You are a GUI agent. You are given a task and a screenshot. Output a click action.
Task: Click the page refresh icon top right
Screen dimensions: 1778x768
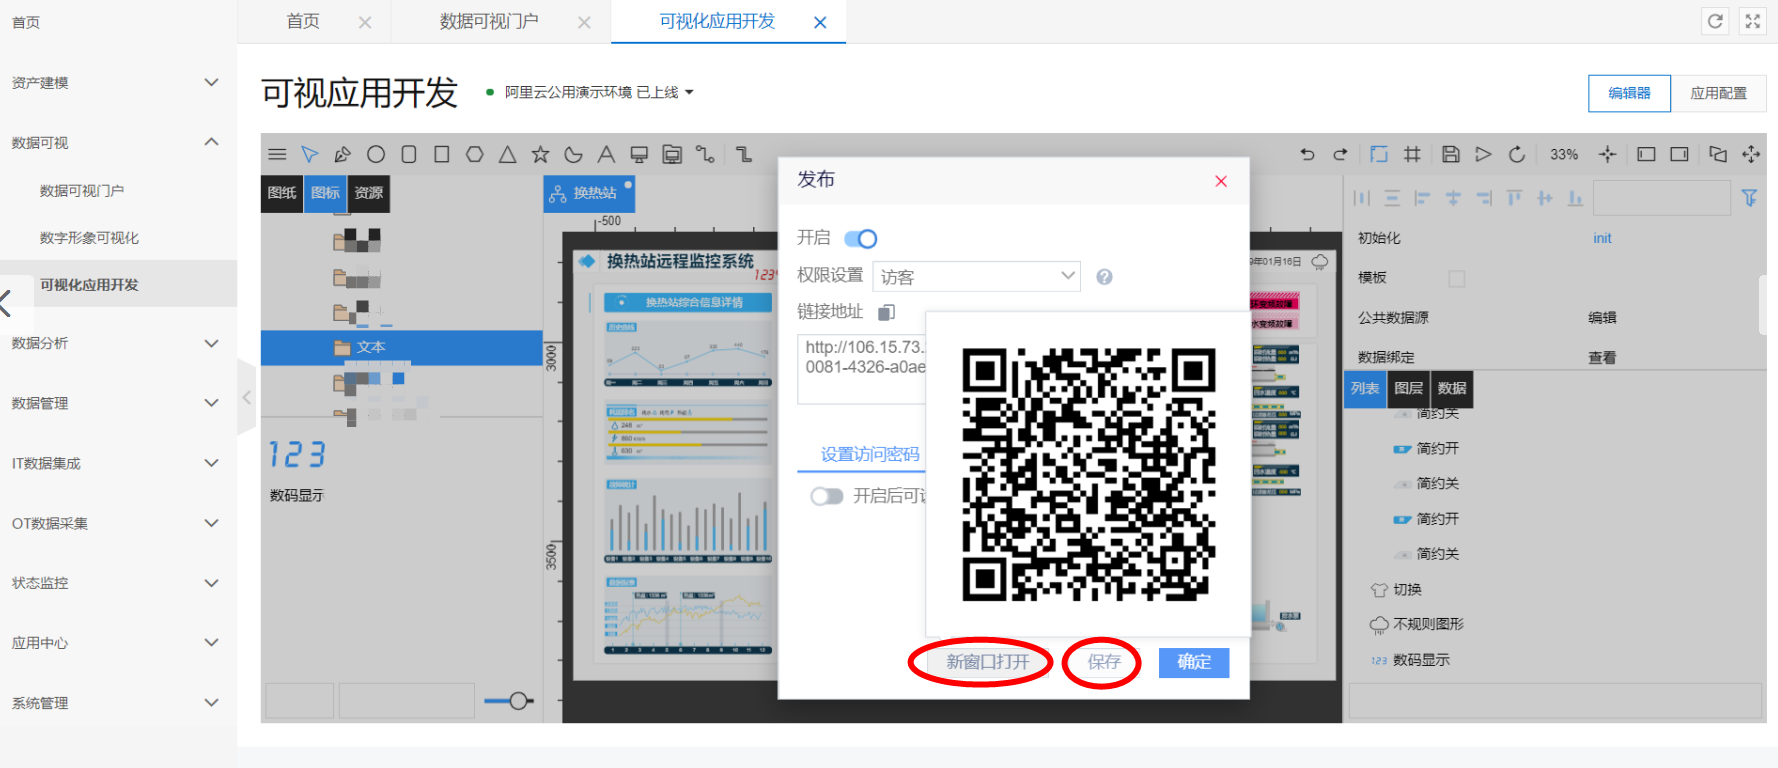(1715, 21)
